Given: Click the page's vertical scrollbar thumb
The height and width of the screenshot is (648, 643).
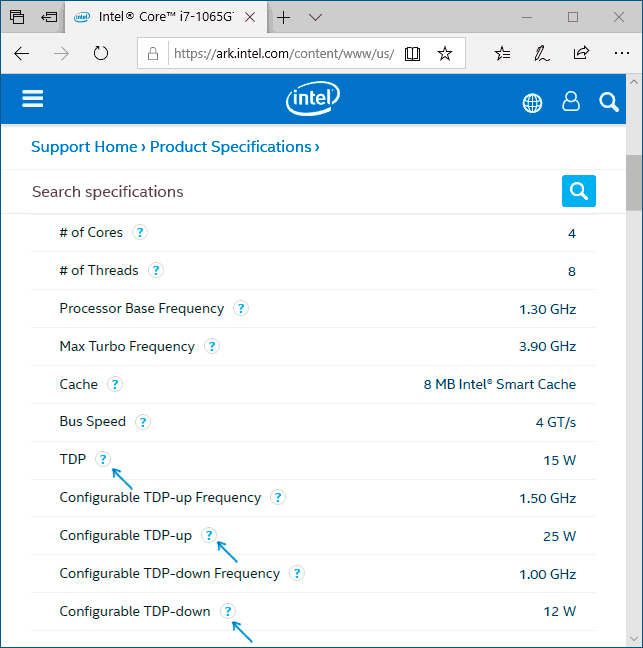Looking at the screenshot, I should (634, 183).
